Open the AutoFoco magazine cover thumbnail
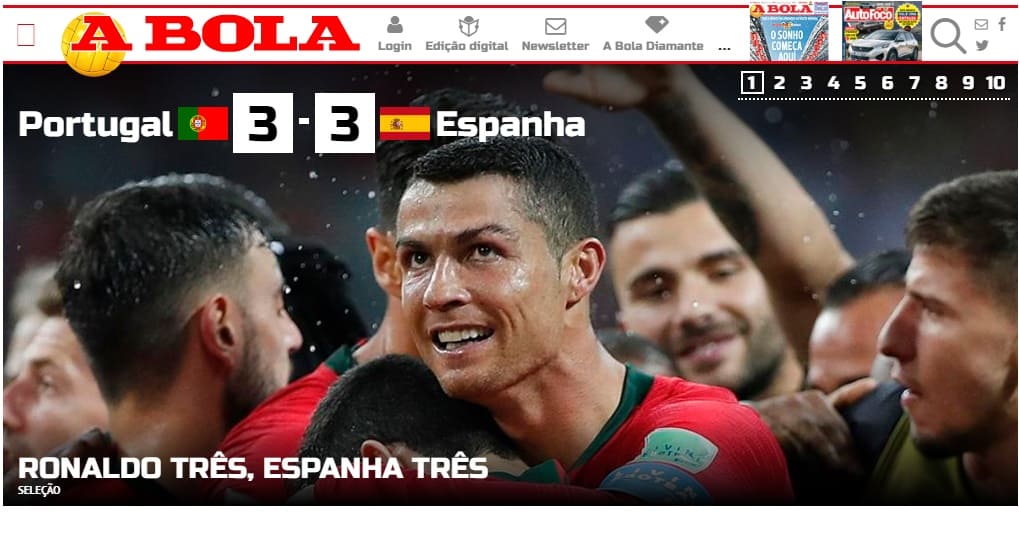 [x=882, y=31]
